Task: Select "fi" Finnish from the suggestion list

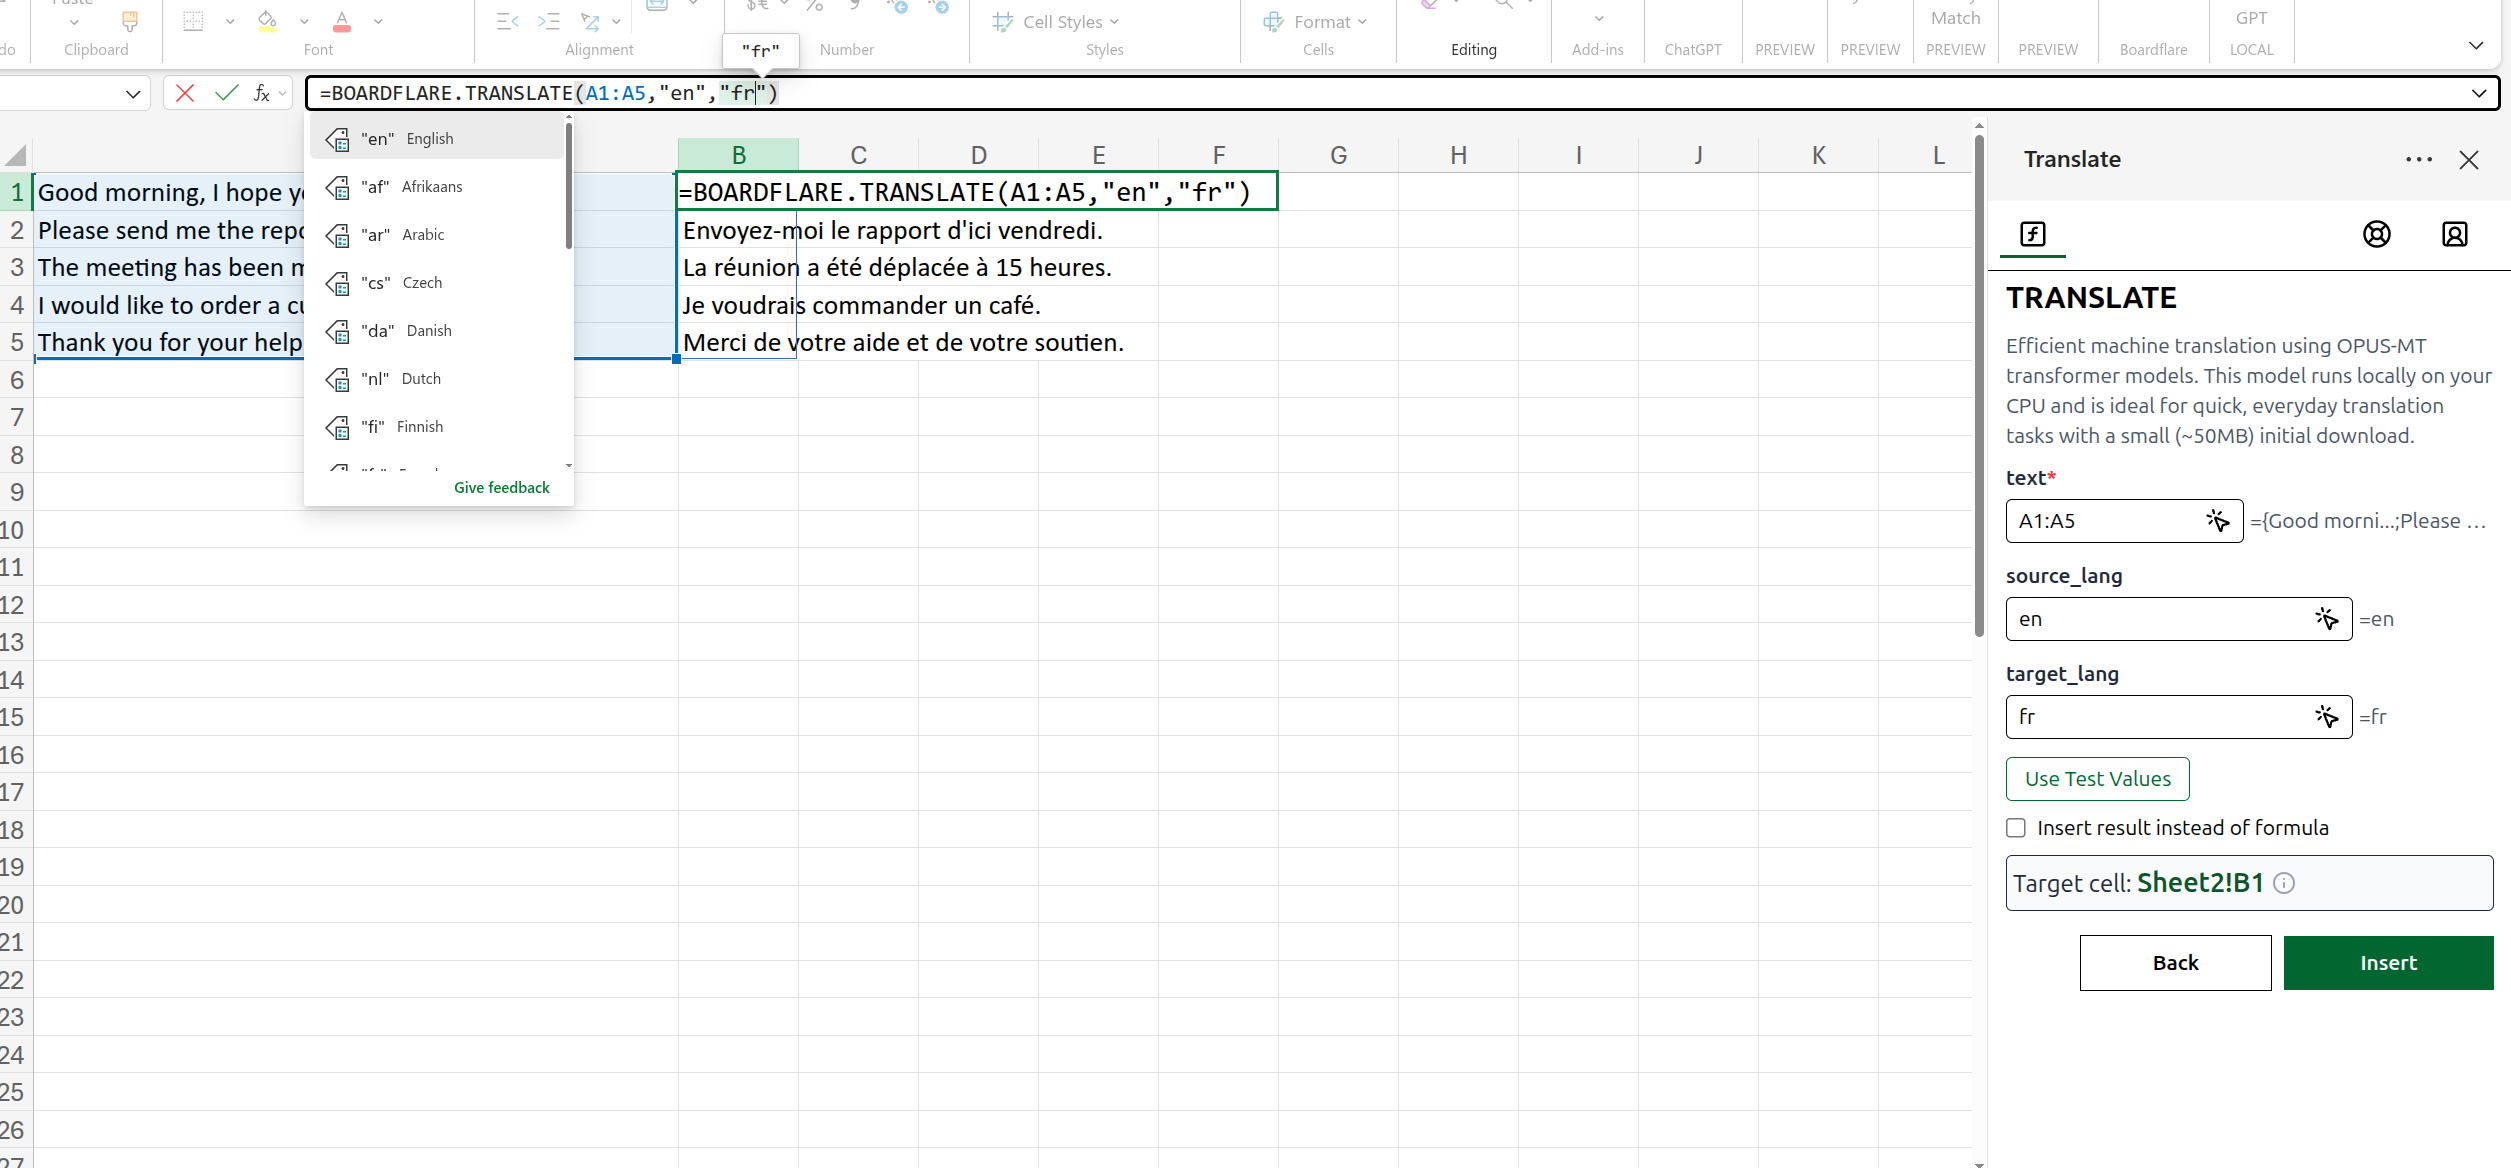Action: tap(438, 427)
